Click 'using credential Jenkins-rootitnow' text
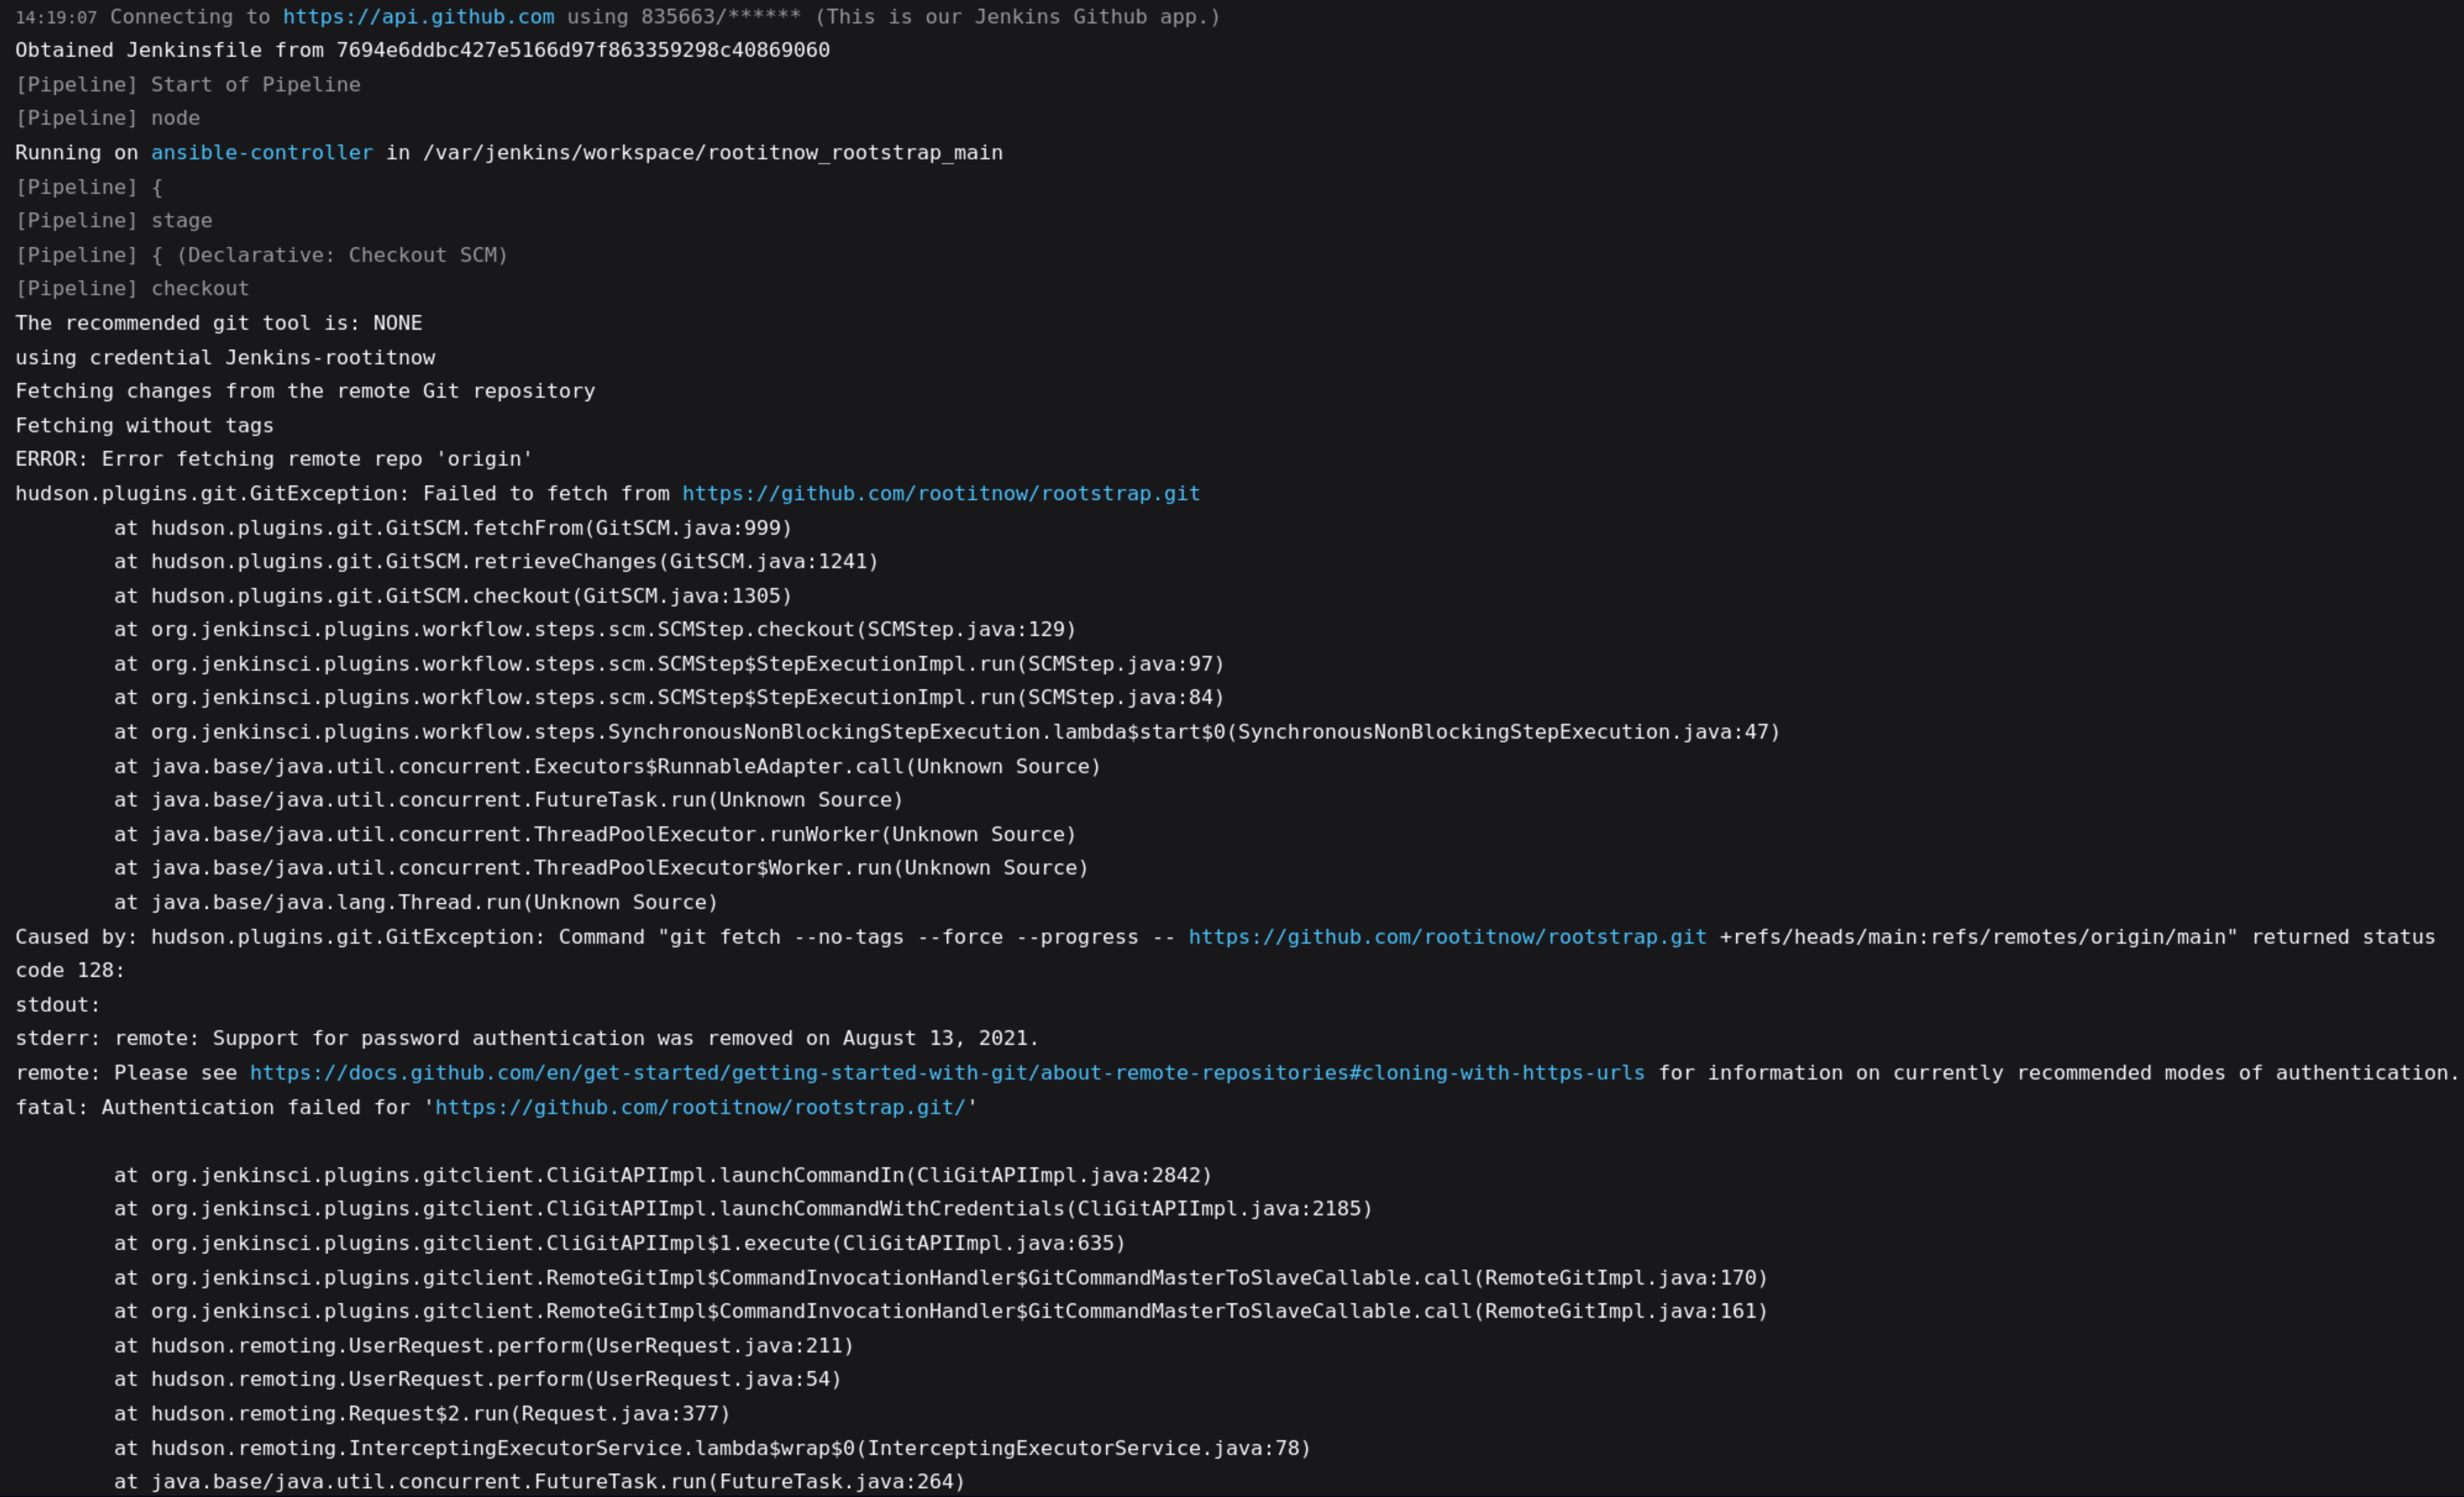This screenshot has height=1497, width=2464. pyautogui.click(x=225, y=358)
